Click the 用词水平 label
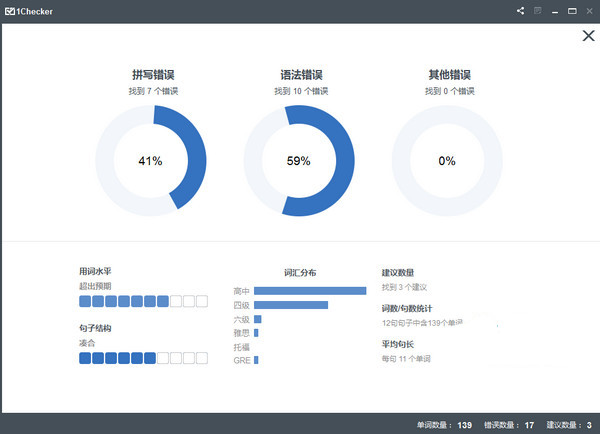The width and height of the screenshot is (600, 434). [x=95, y=271]
